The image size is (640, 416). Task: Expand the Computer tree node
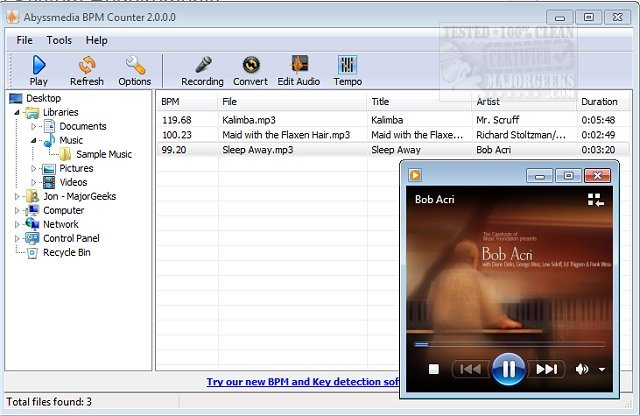coord(17,211)
